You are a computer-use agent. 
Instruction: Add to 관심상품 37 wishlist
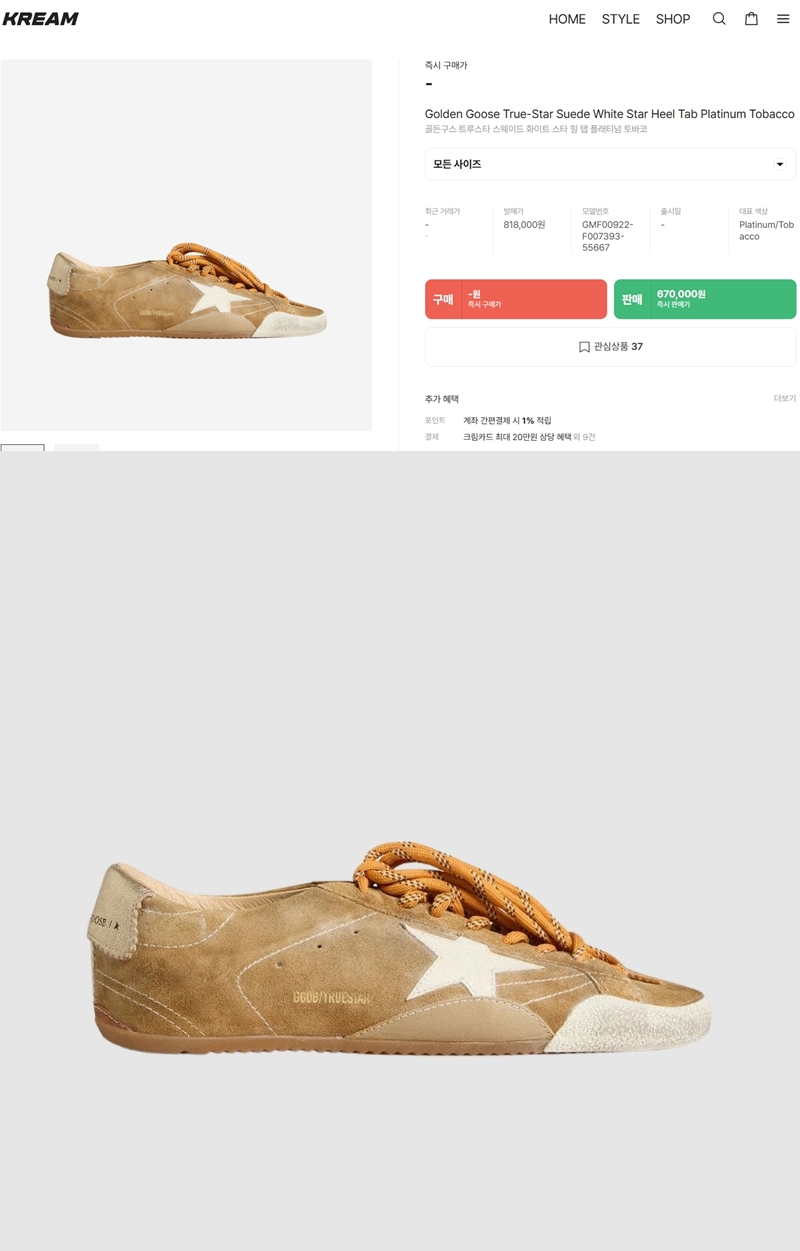pyautogui.click(x=610, y=347)
